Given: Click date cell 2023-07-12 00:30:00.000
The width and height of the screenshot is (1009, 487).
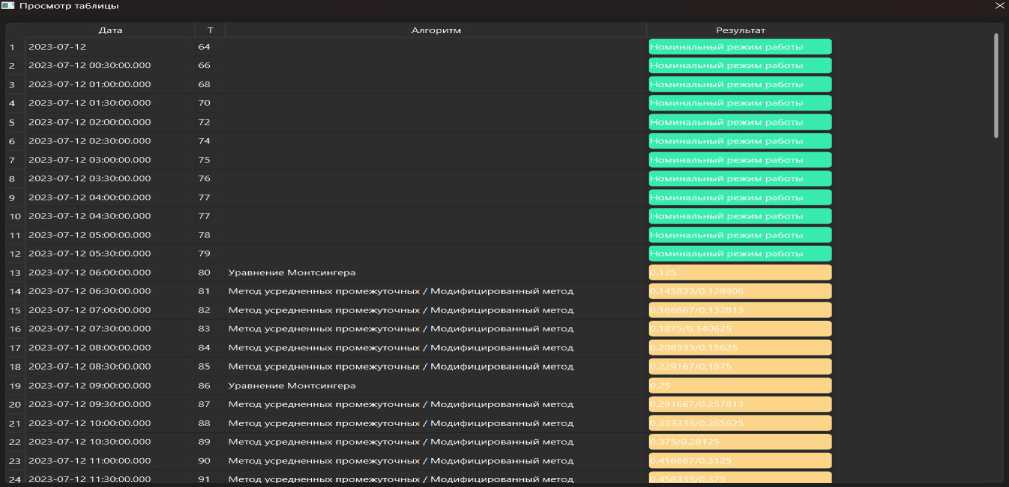Looking at the screenshot, I should tap(90, 65).
